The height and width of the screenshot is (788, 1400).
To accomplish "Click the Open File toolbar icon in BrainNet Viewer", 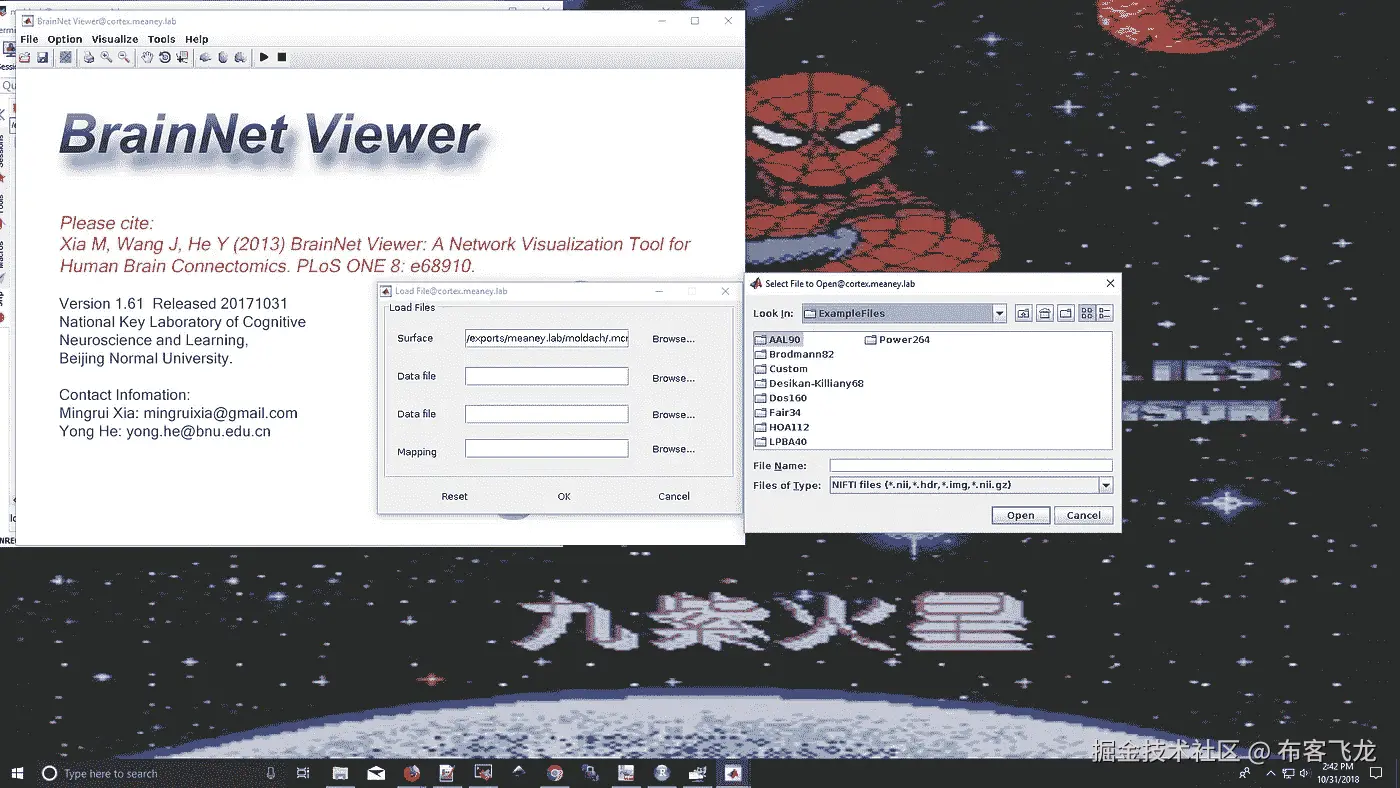I will [25, 58].
